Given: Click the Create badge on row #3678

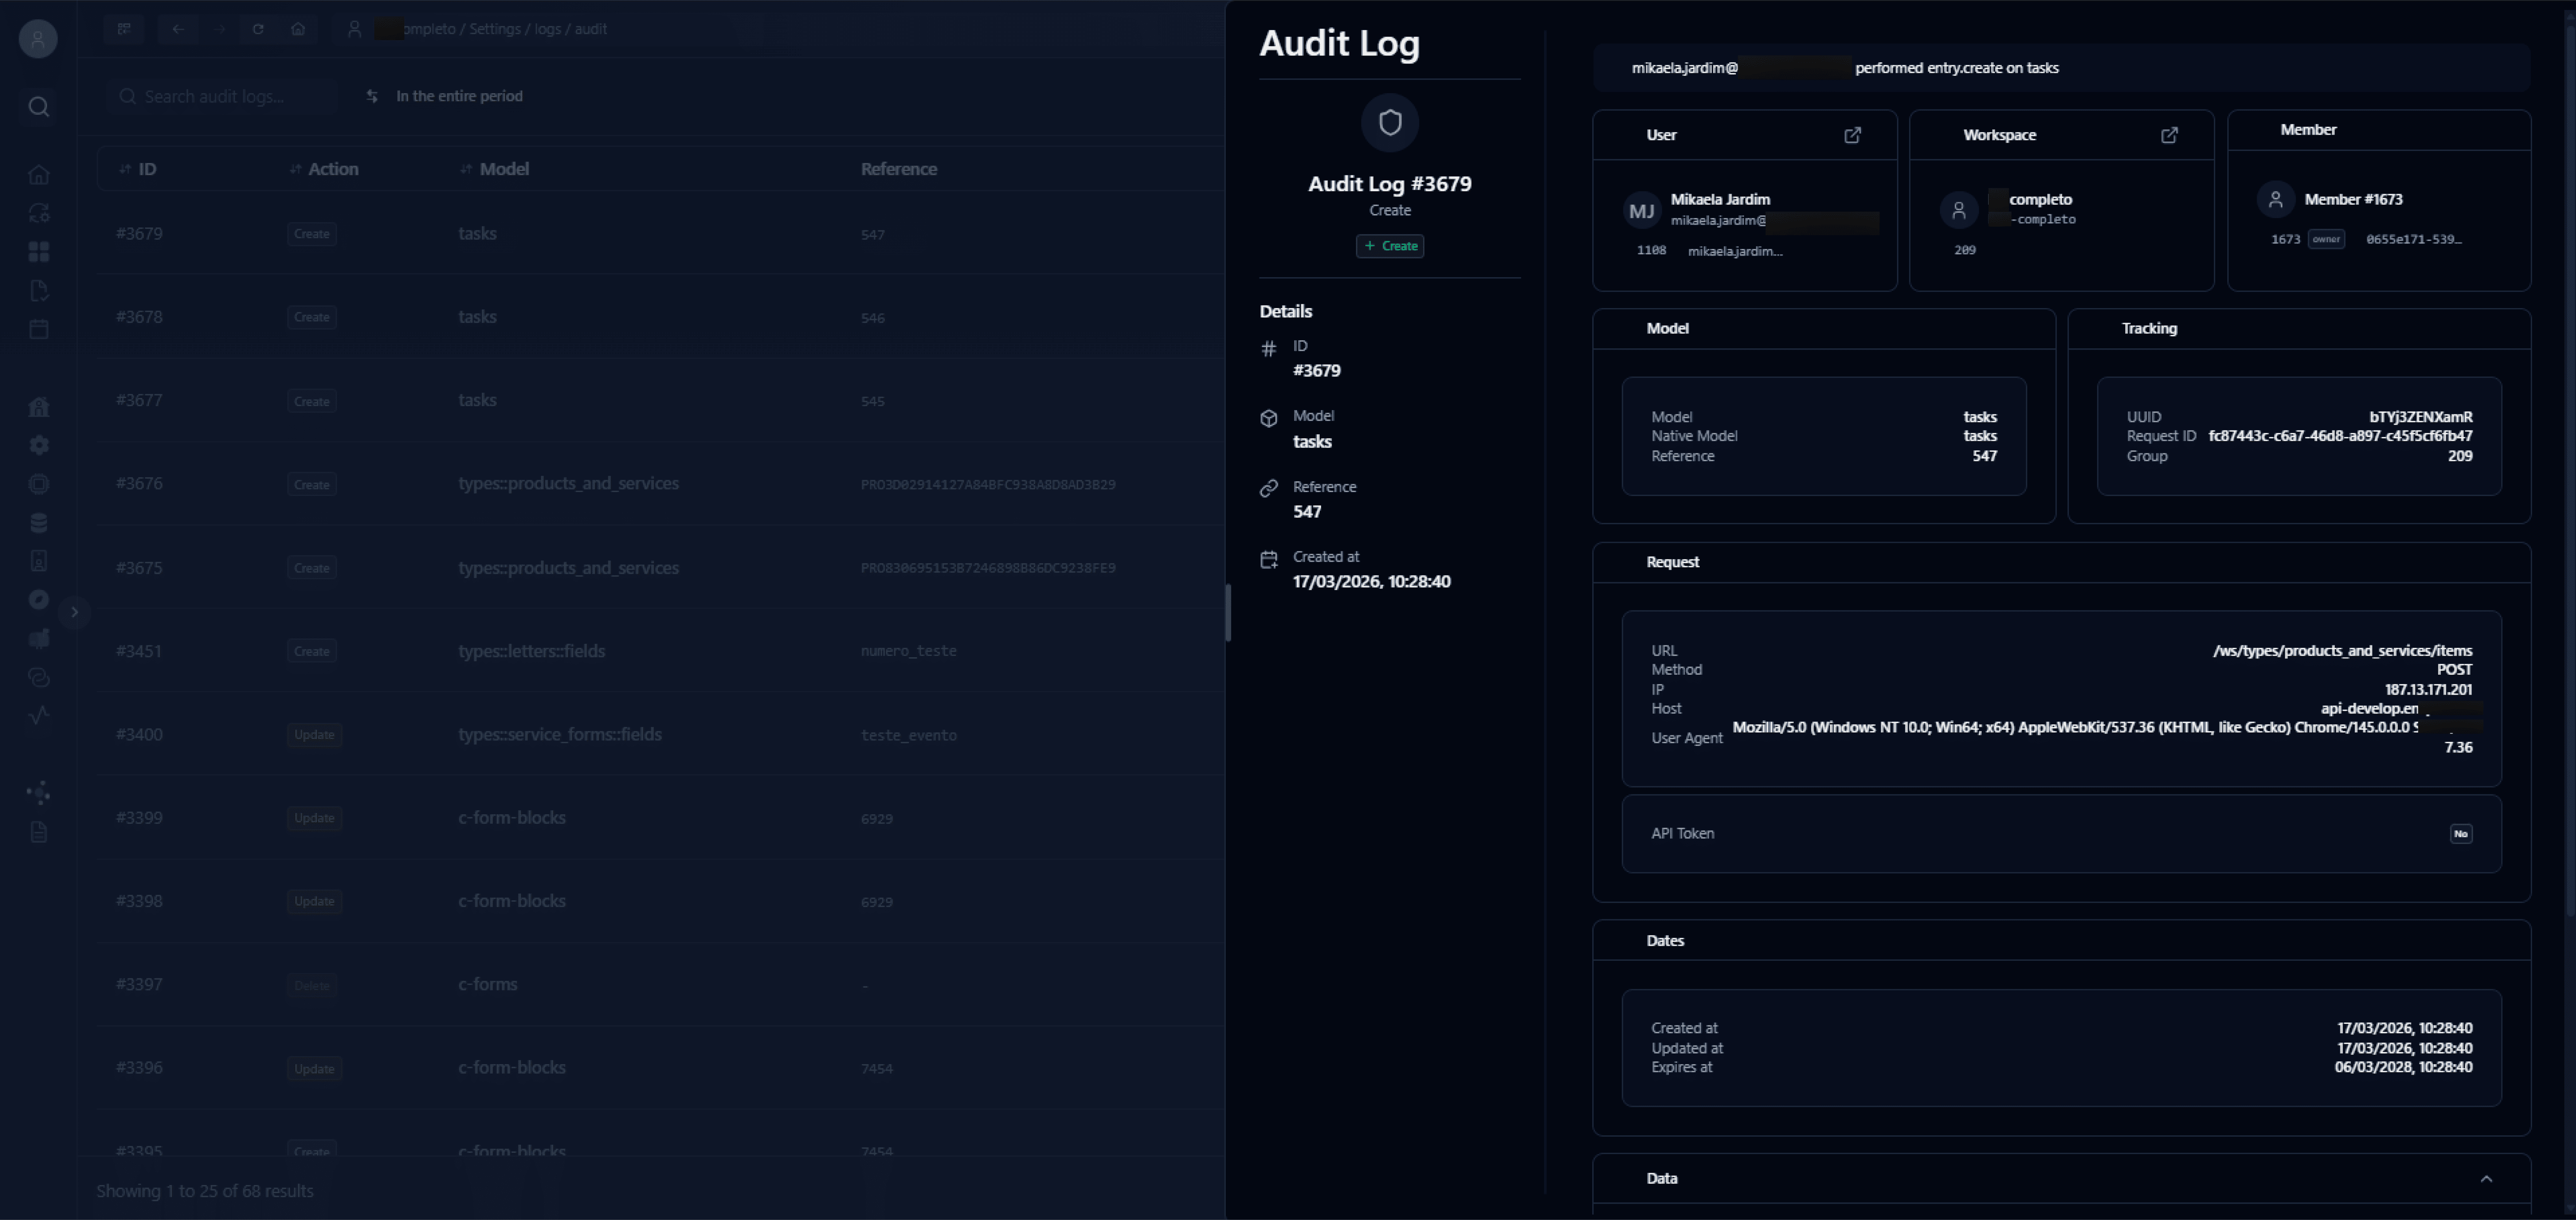Looking at the screenshot, I should pos(312,318).
